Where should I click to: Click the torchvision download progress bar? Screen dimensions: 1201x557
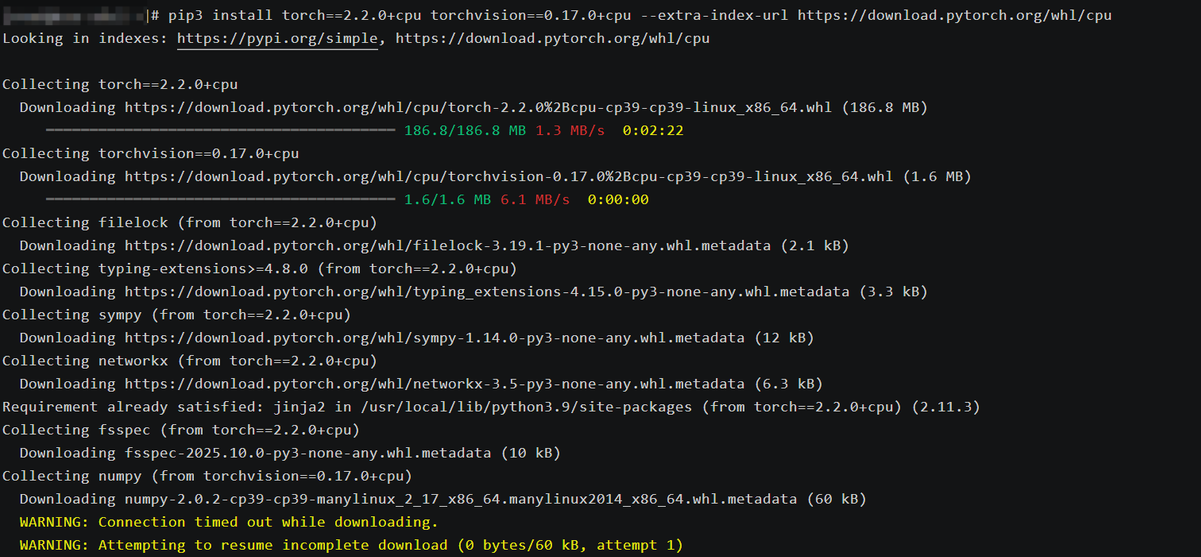[x=221, y=199]
